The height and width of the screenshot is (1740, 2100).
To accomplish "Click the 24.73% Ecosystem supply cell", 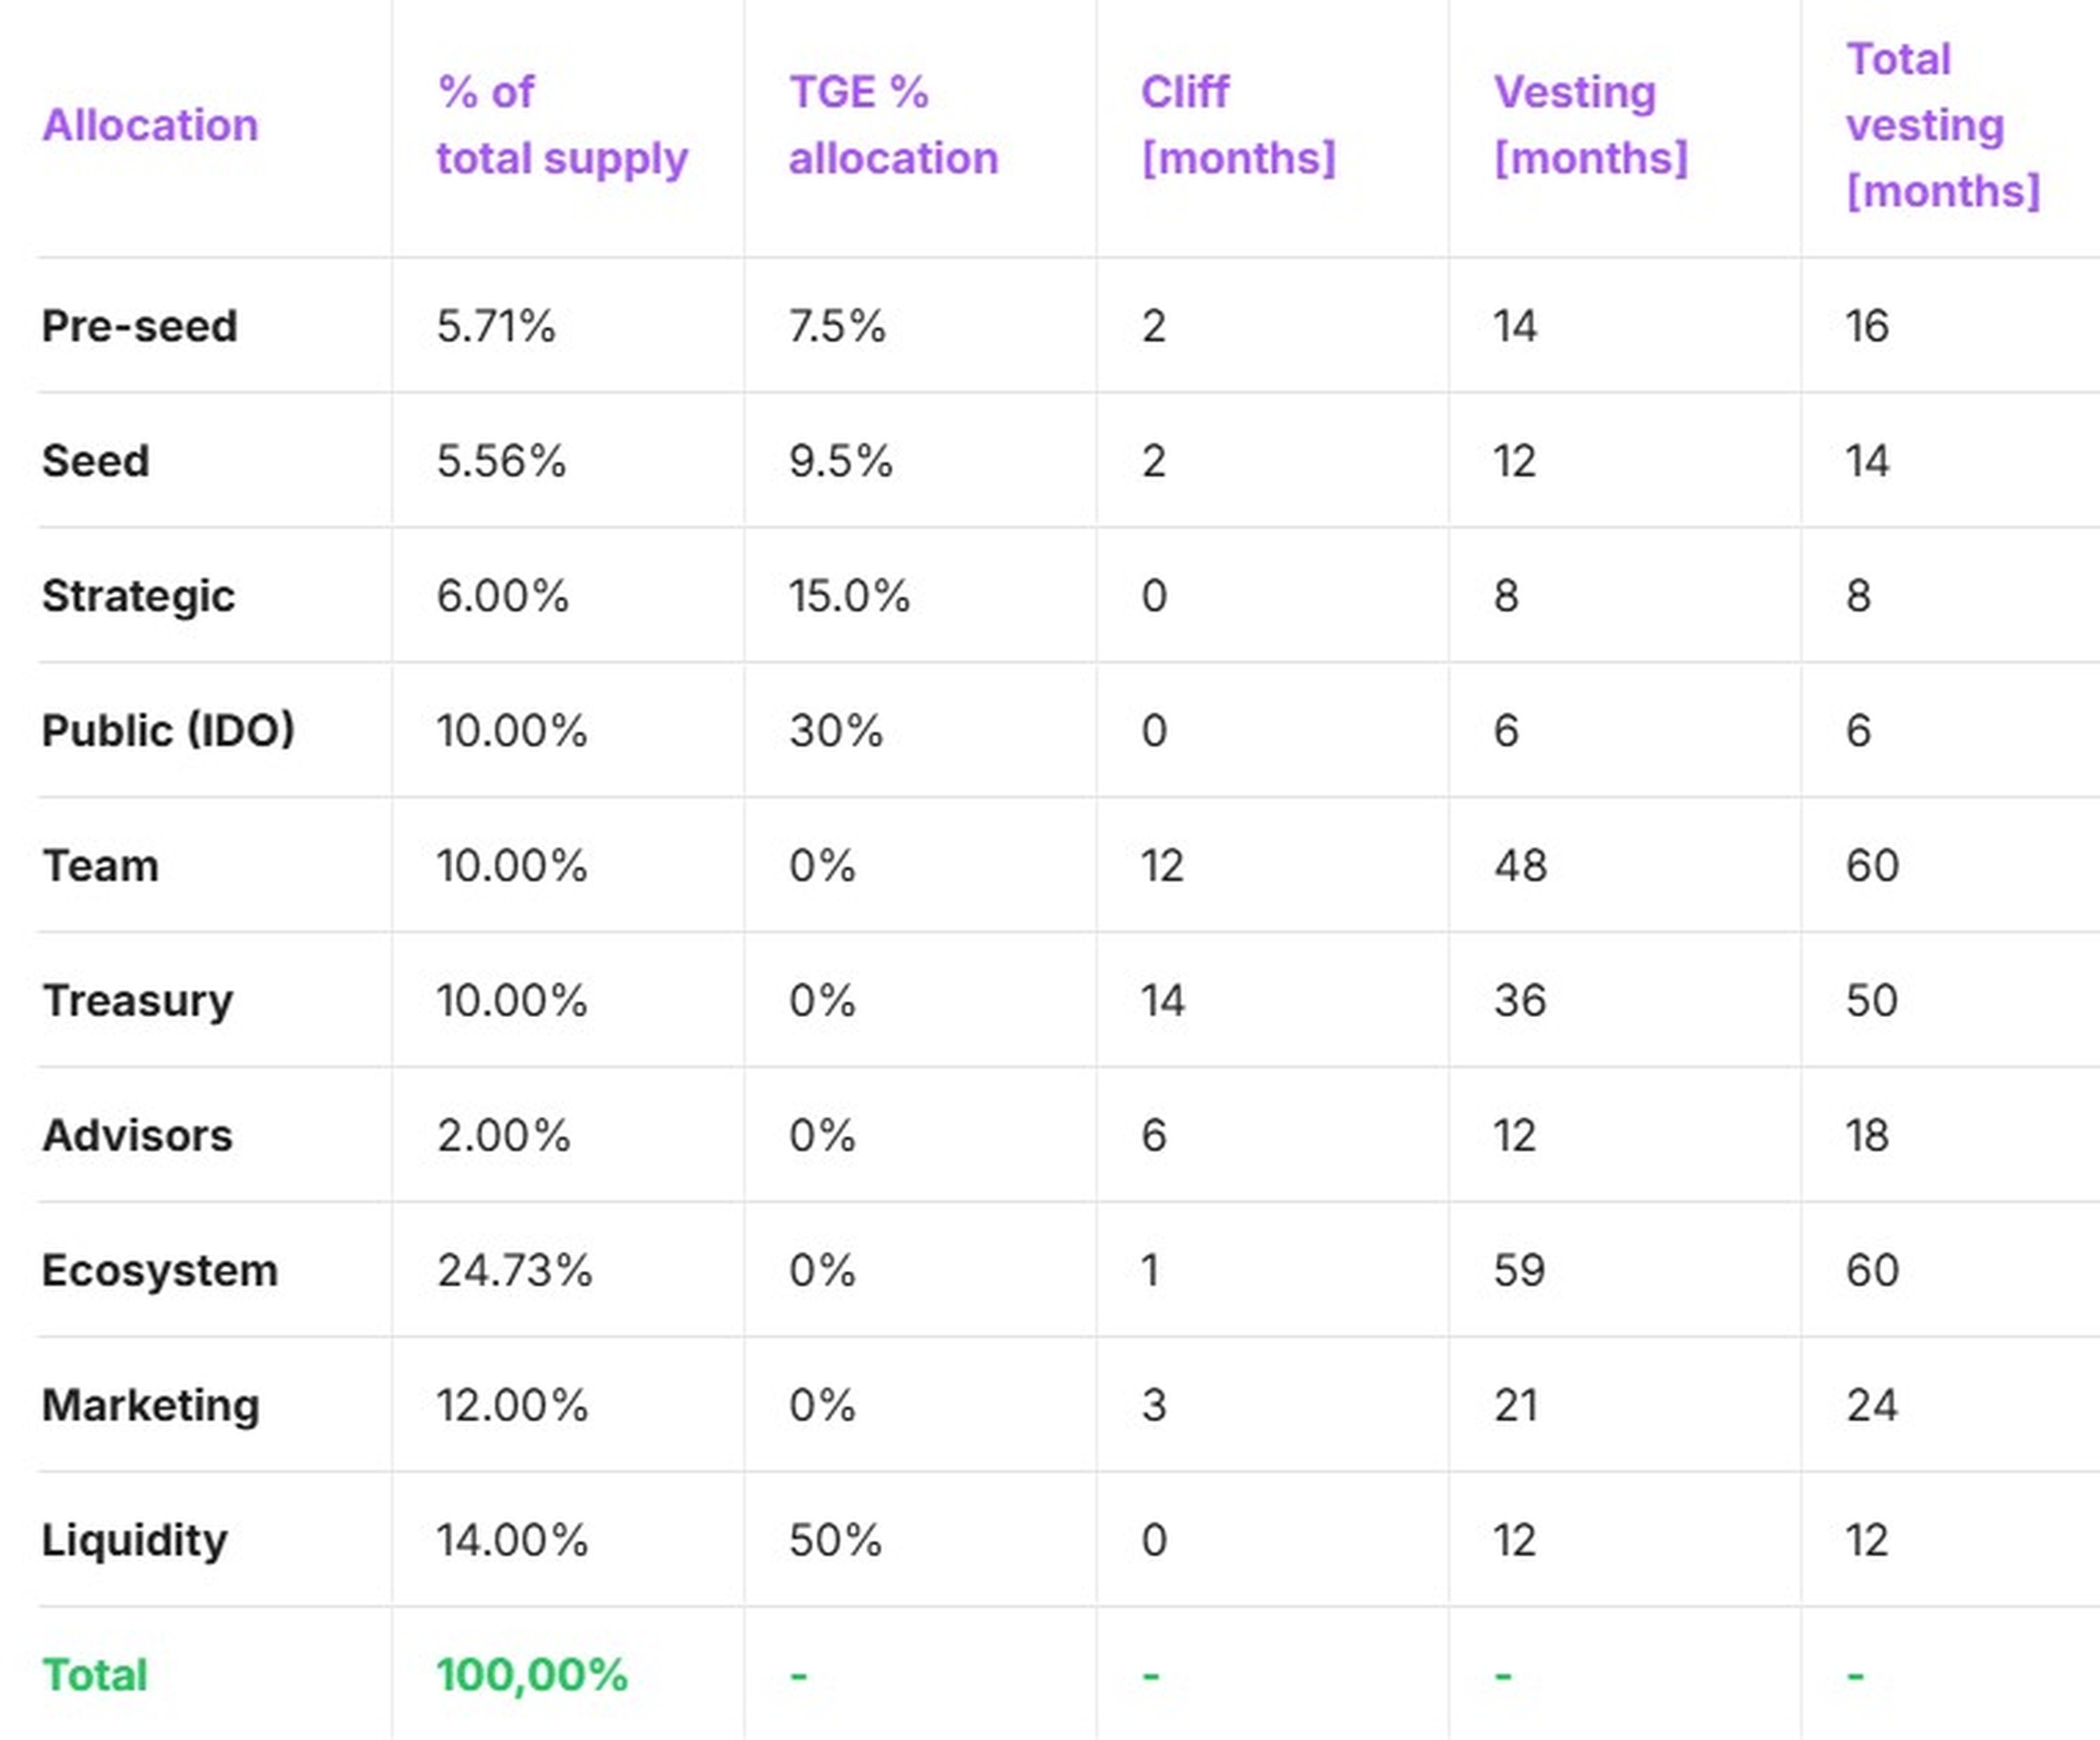I will (514, 1270).
